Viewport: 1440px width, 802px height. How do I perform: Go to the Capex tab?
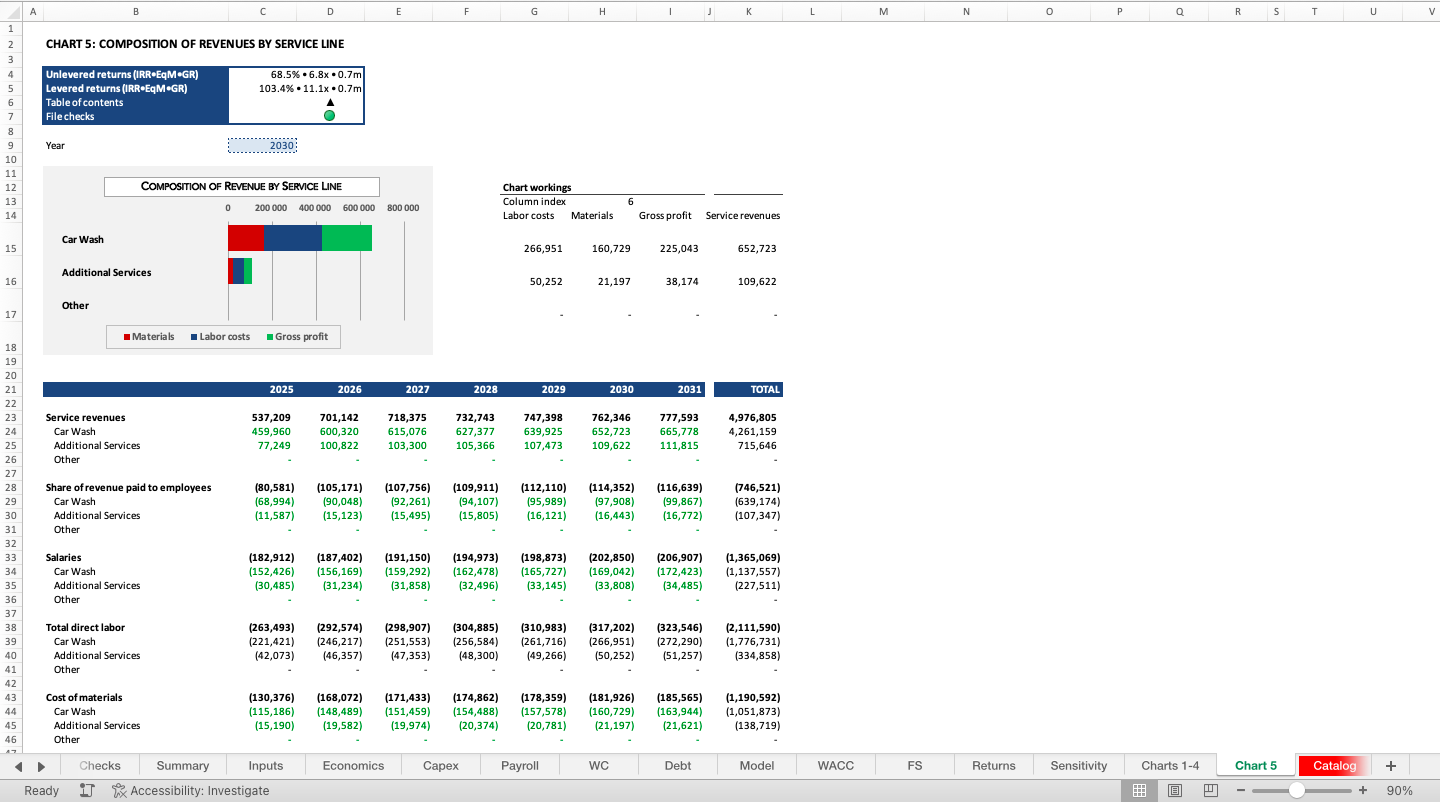pos(441,766)
